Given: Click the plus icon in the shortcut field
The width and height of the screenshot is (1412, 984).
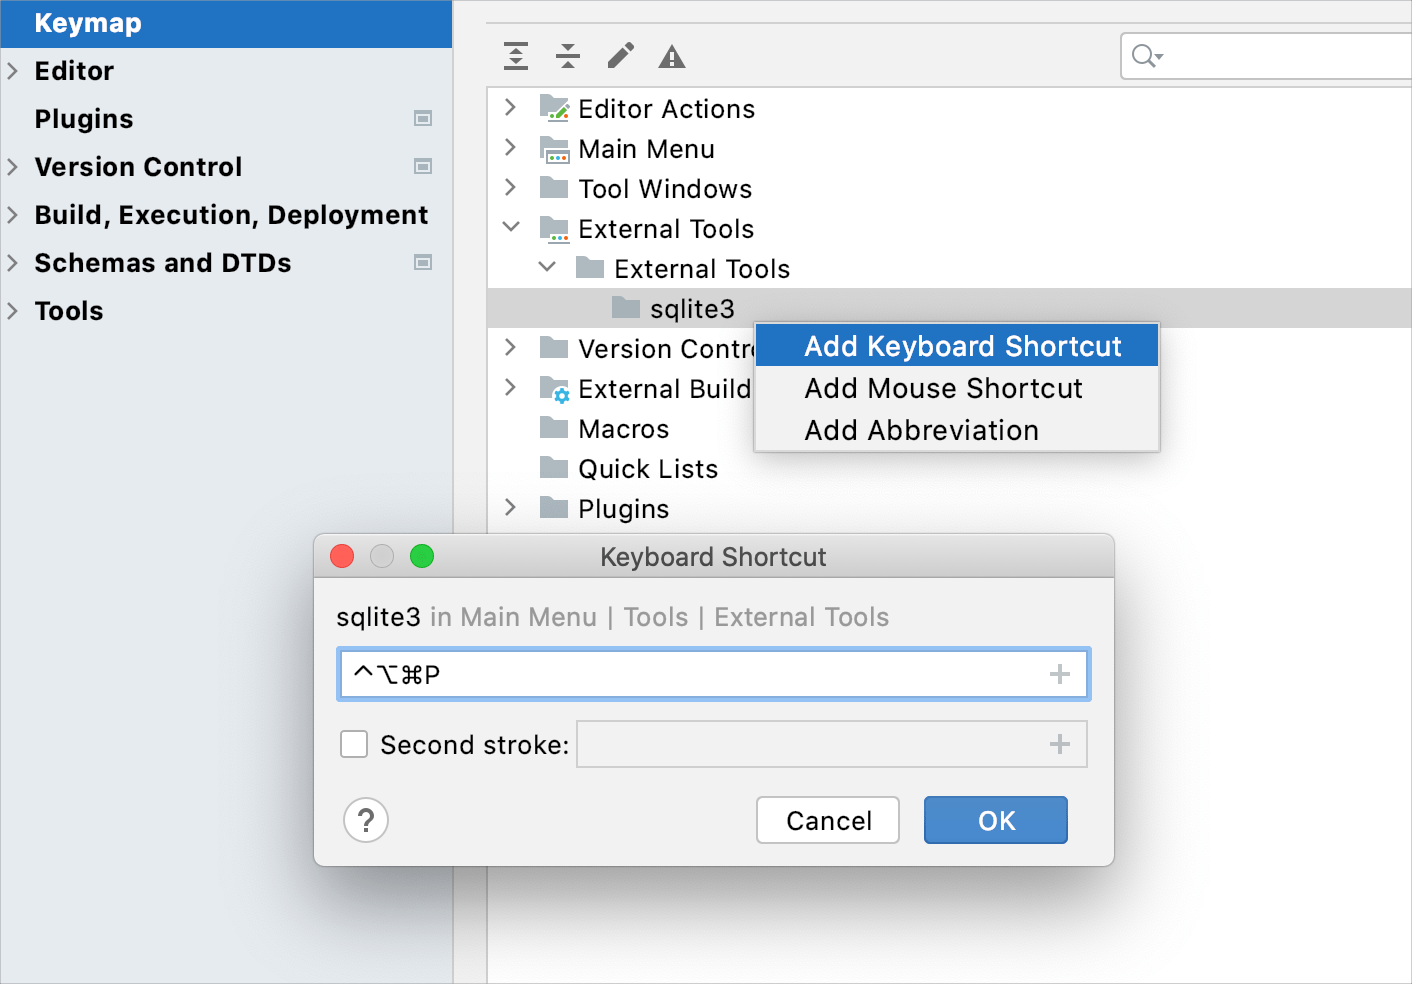Looking at the screenshot, I should [1060, 674].
